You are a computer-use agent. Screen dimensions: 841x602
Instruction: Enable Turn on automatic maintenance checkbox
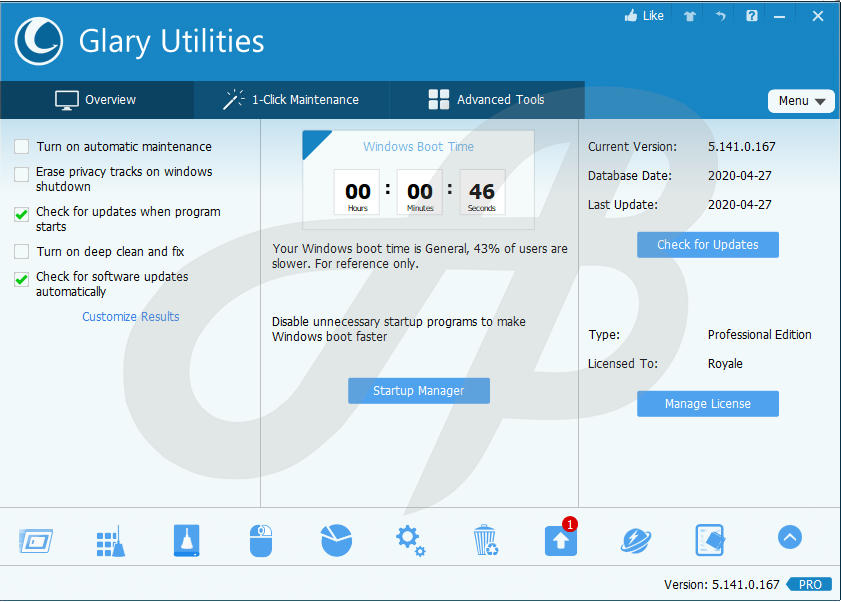(21, 146)
